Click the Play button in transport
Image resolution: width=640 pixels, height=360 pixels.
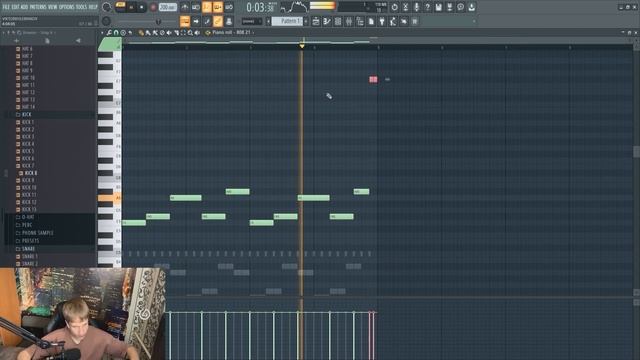pyautogui.click(x=131, y=7)
